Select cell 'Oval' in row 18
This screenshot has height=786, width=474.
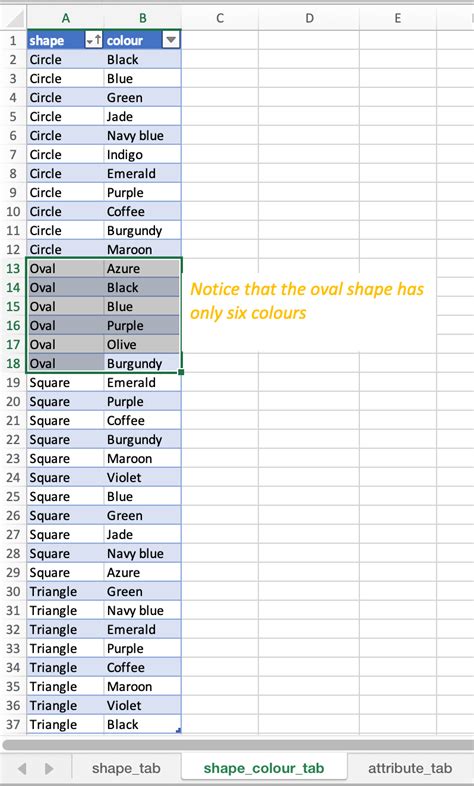(x=66, y=363)
